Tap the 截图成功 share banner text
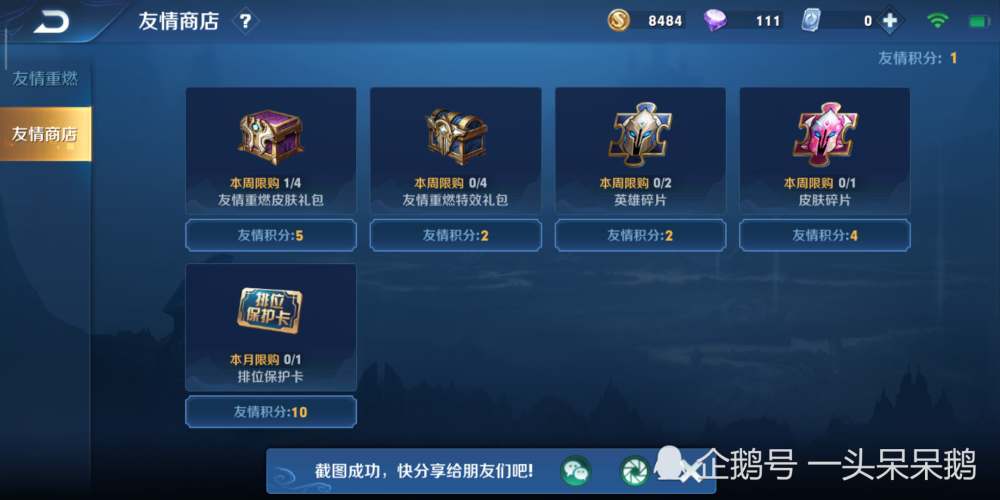This screenshot has height=500, width=1000. 423,471
